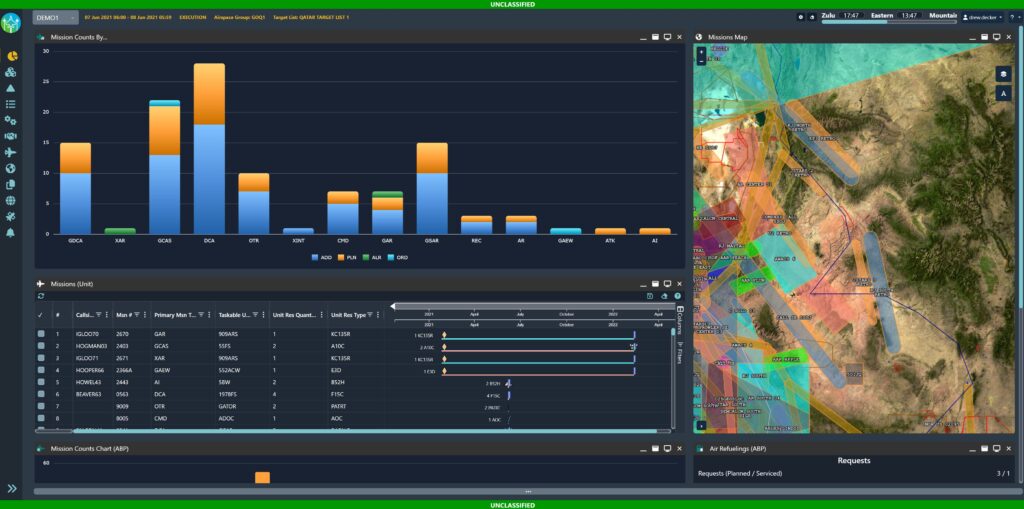Zoom out on the Missions Map
The image size is (1024, 509).
[x=701, y=61]
